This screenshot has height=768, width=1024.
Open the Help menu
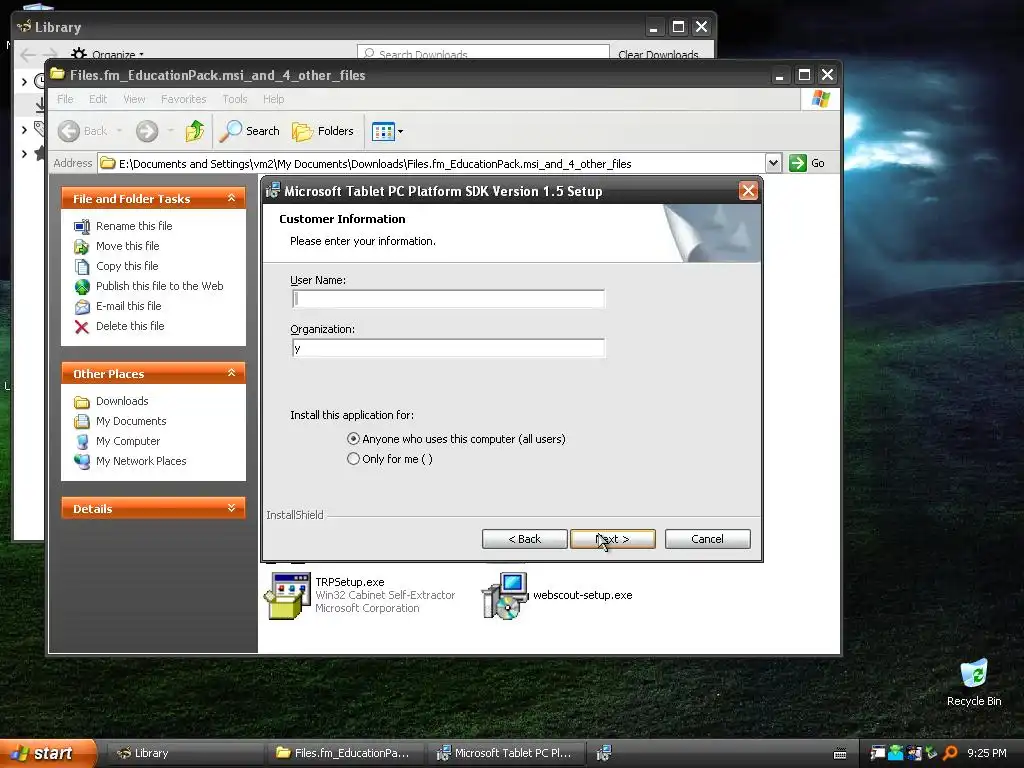click(274, 99)
